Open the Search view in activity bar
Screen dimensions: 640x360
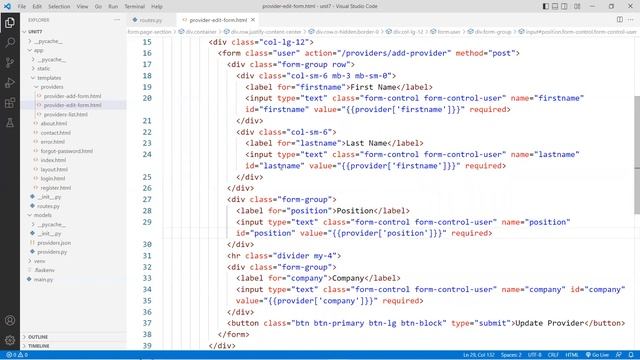point(10,42)
